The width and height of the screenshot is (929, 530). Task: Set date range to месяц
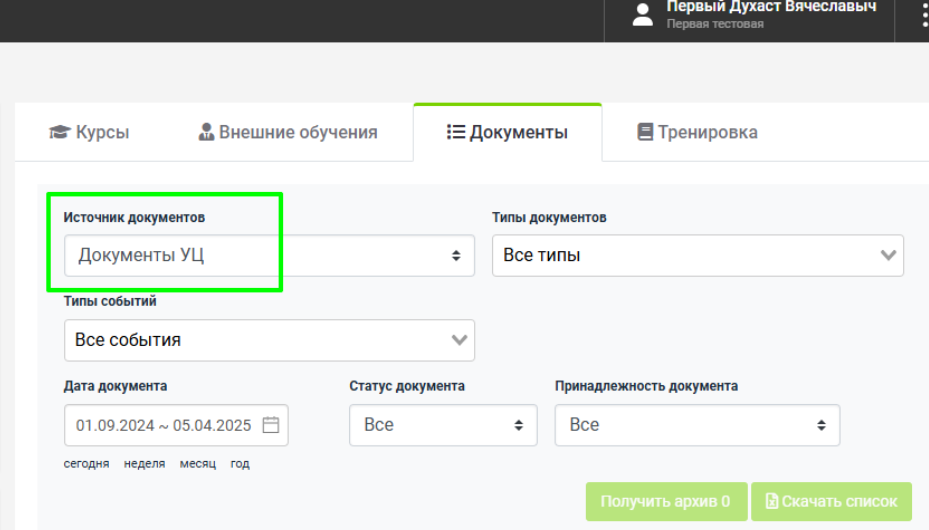[x=198, y=464]
